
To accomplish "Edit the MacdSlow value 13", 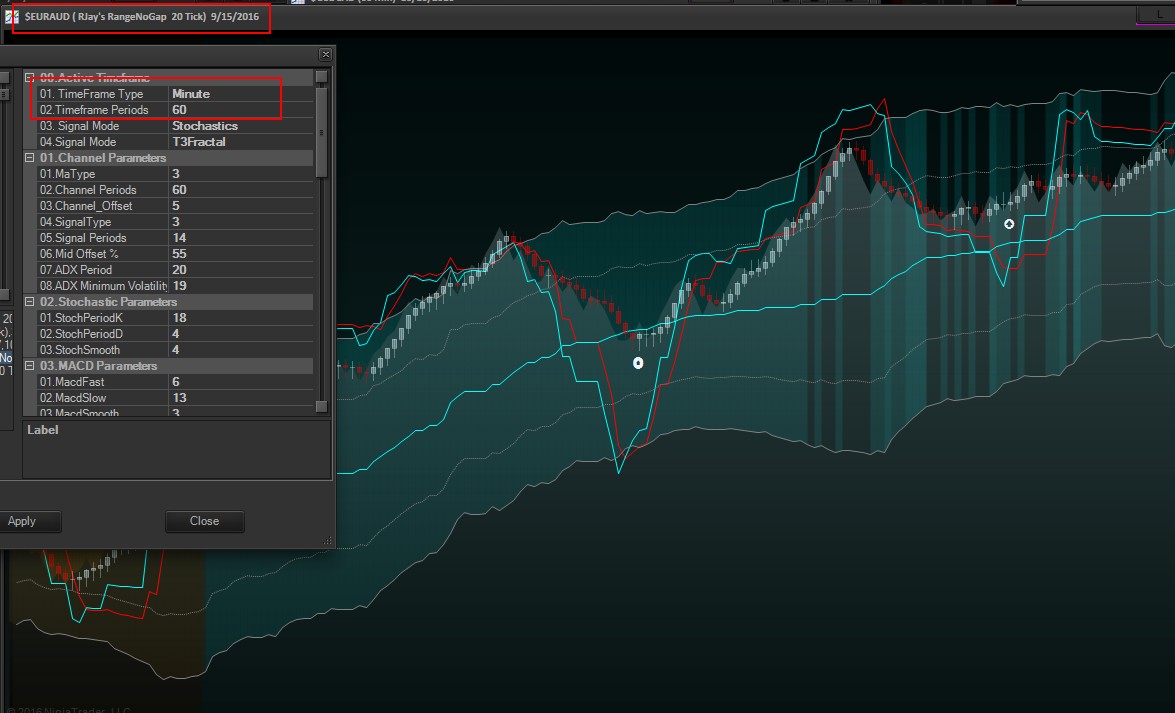I will 241,397.
